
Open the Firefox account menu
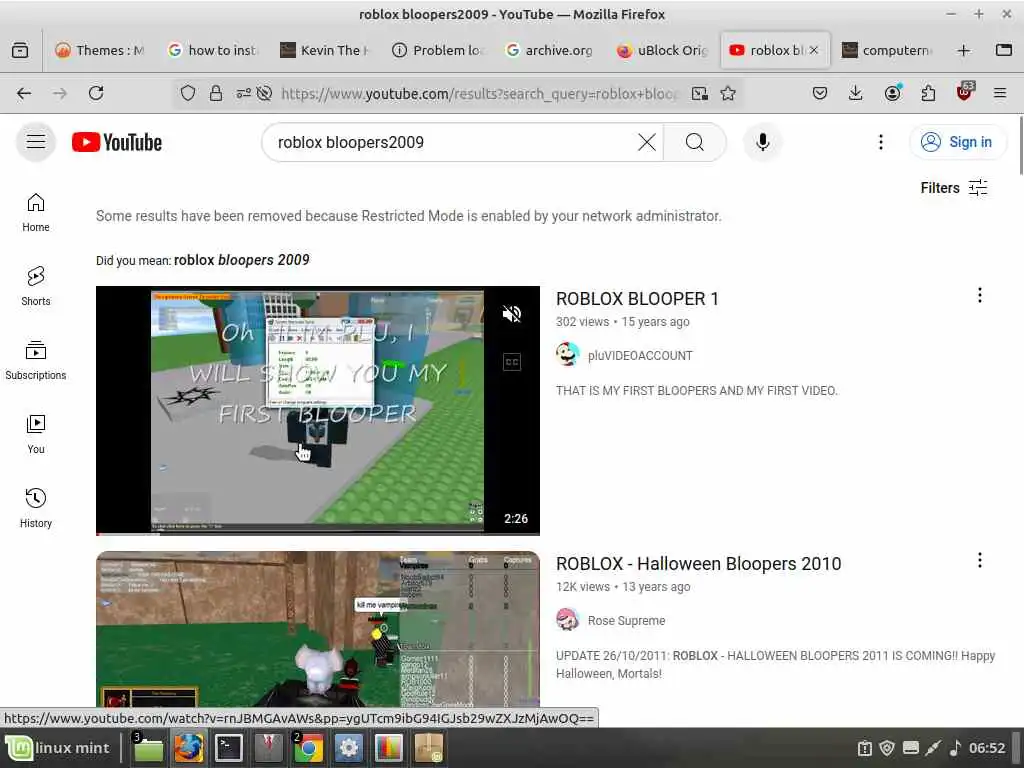coord(893,93)
